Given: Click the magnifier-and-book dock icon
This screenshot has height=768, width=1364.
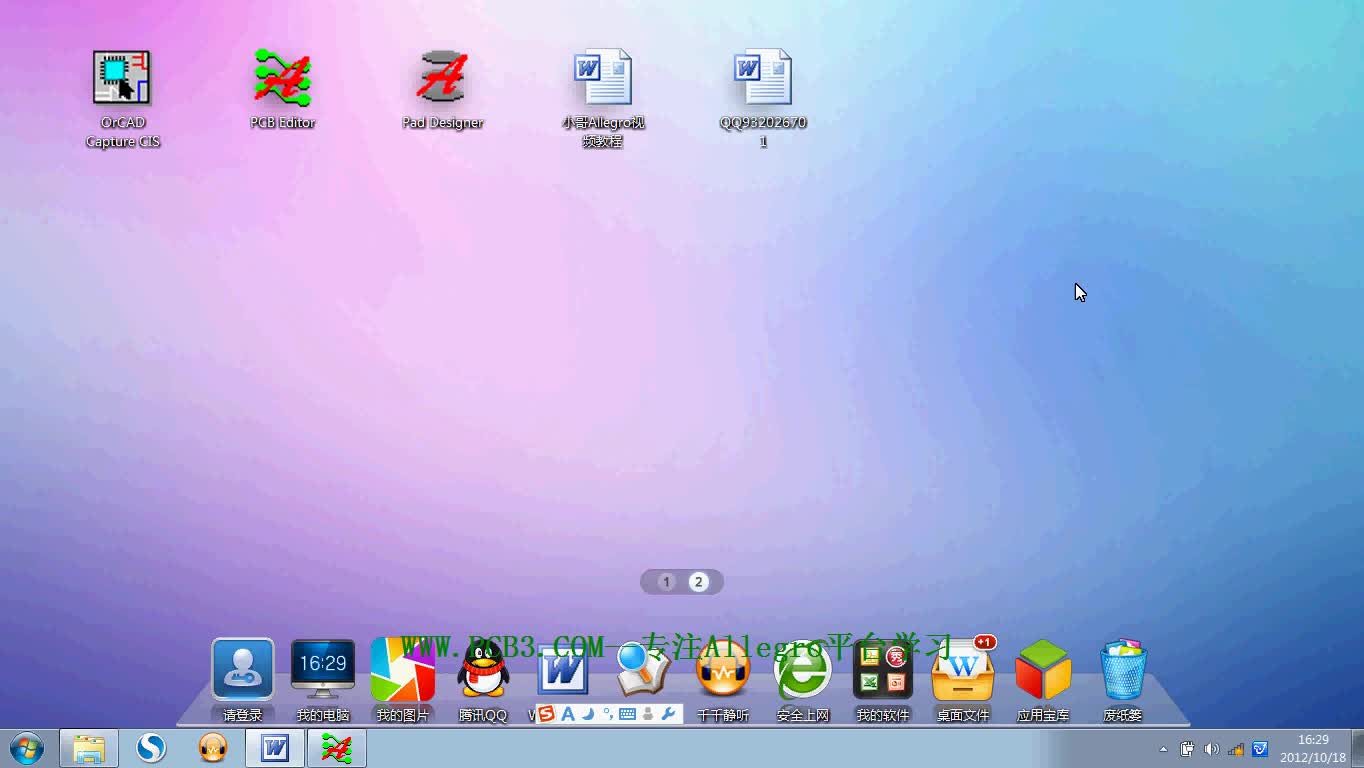Looking at the screenshot, I should click(x=642, y=670).
